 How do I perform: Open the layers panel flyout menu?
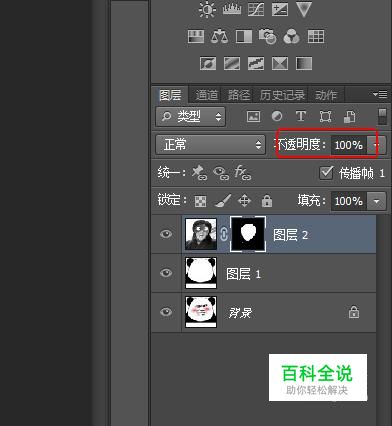coord(380,94)
